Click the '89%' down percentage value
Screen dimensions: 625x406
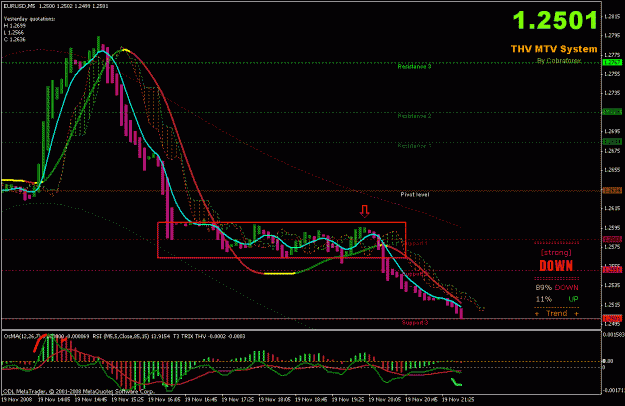coord(543,287)
